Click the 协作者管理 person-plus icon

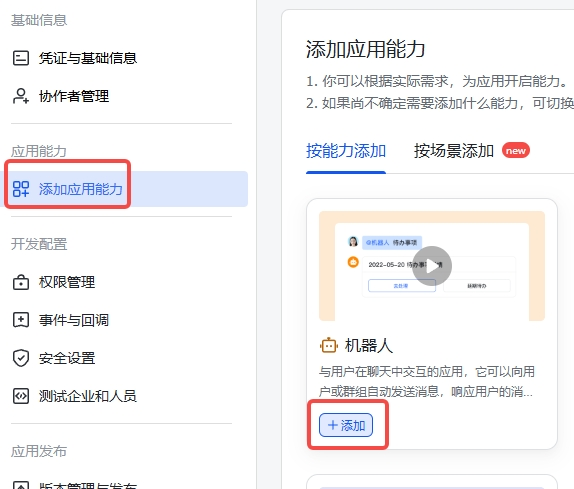click(21, 96)
